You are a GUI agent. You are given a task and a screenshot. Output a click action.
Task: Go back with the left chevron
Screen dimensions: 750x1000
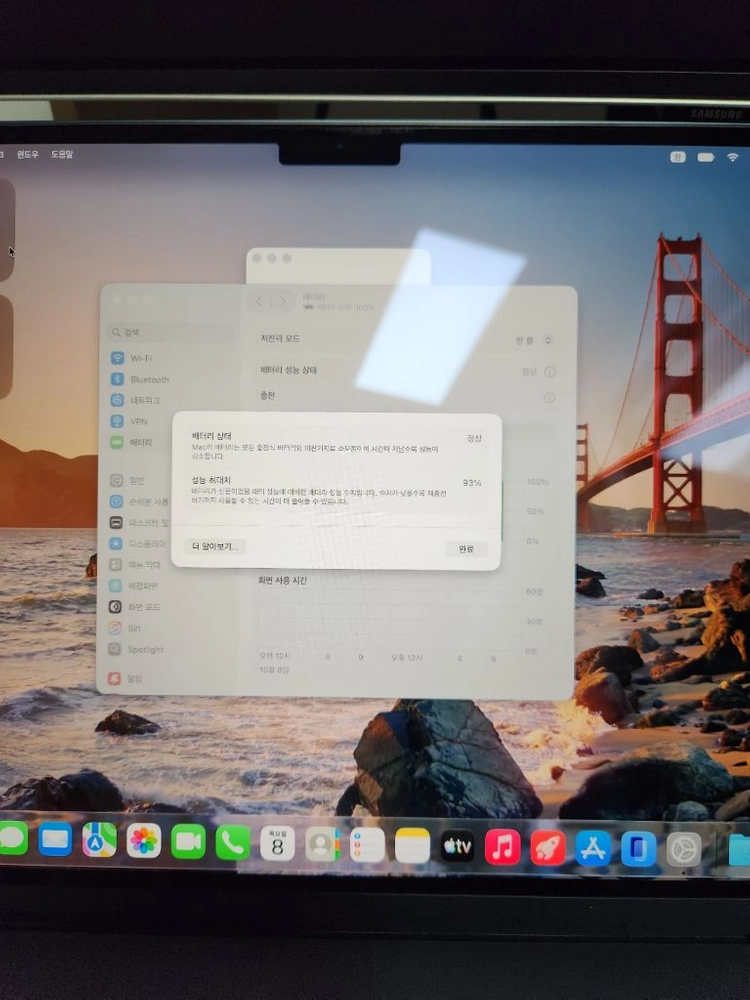click(259, 302)
